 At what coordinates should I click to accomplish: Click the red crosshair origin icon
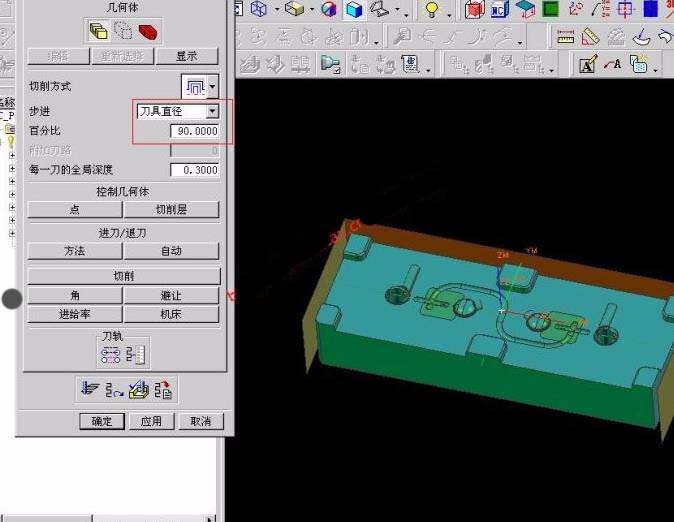[625, 9]
